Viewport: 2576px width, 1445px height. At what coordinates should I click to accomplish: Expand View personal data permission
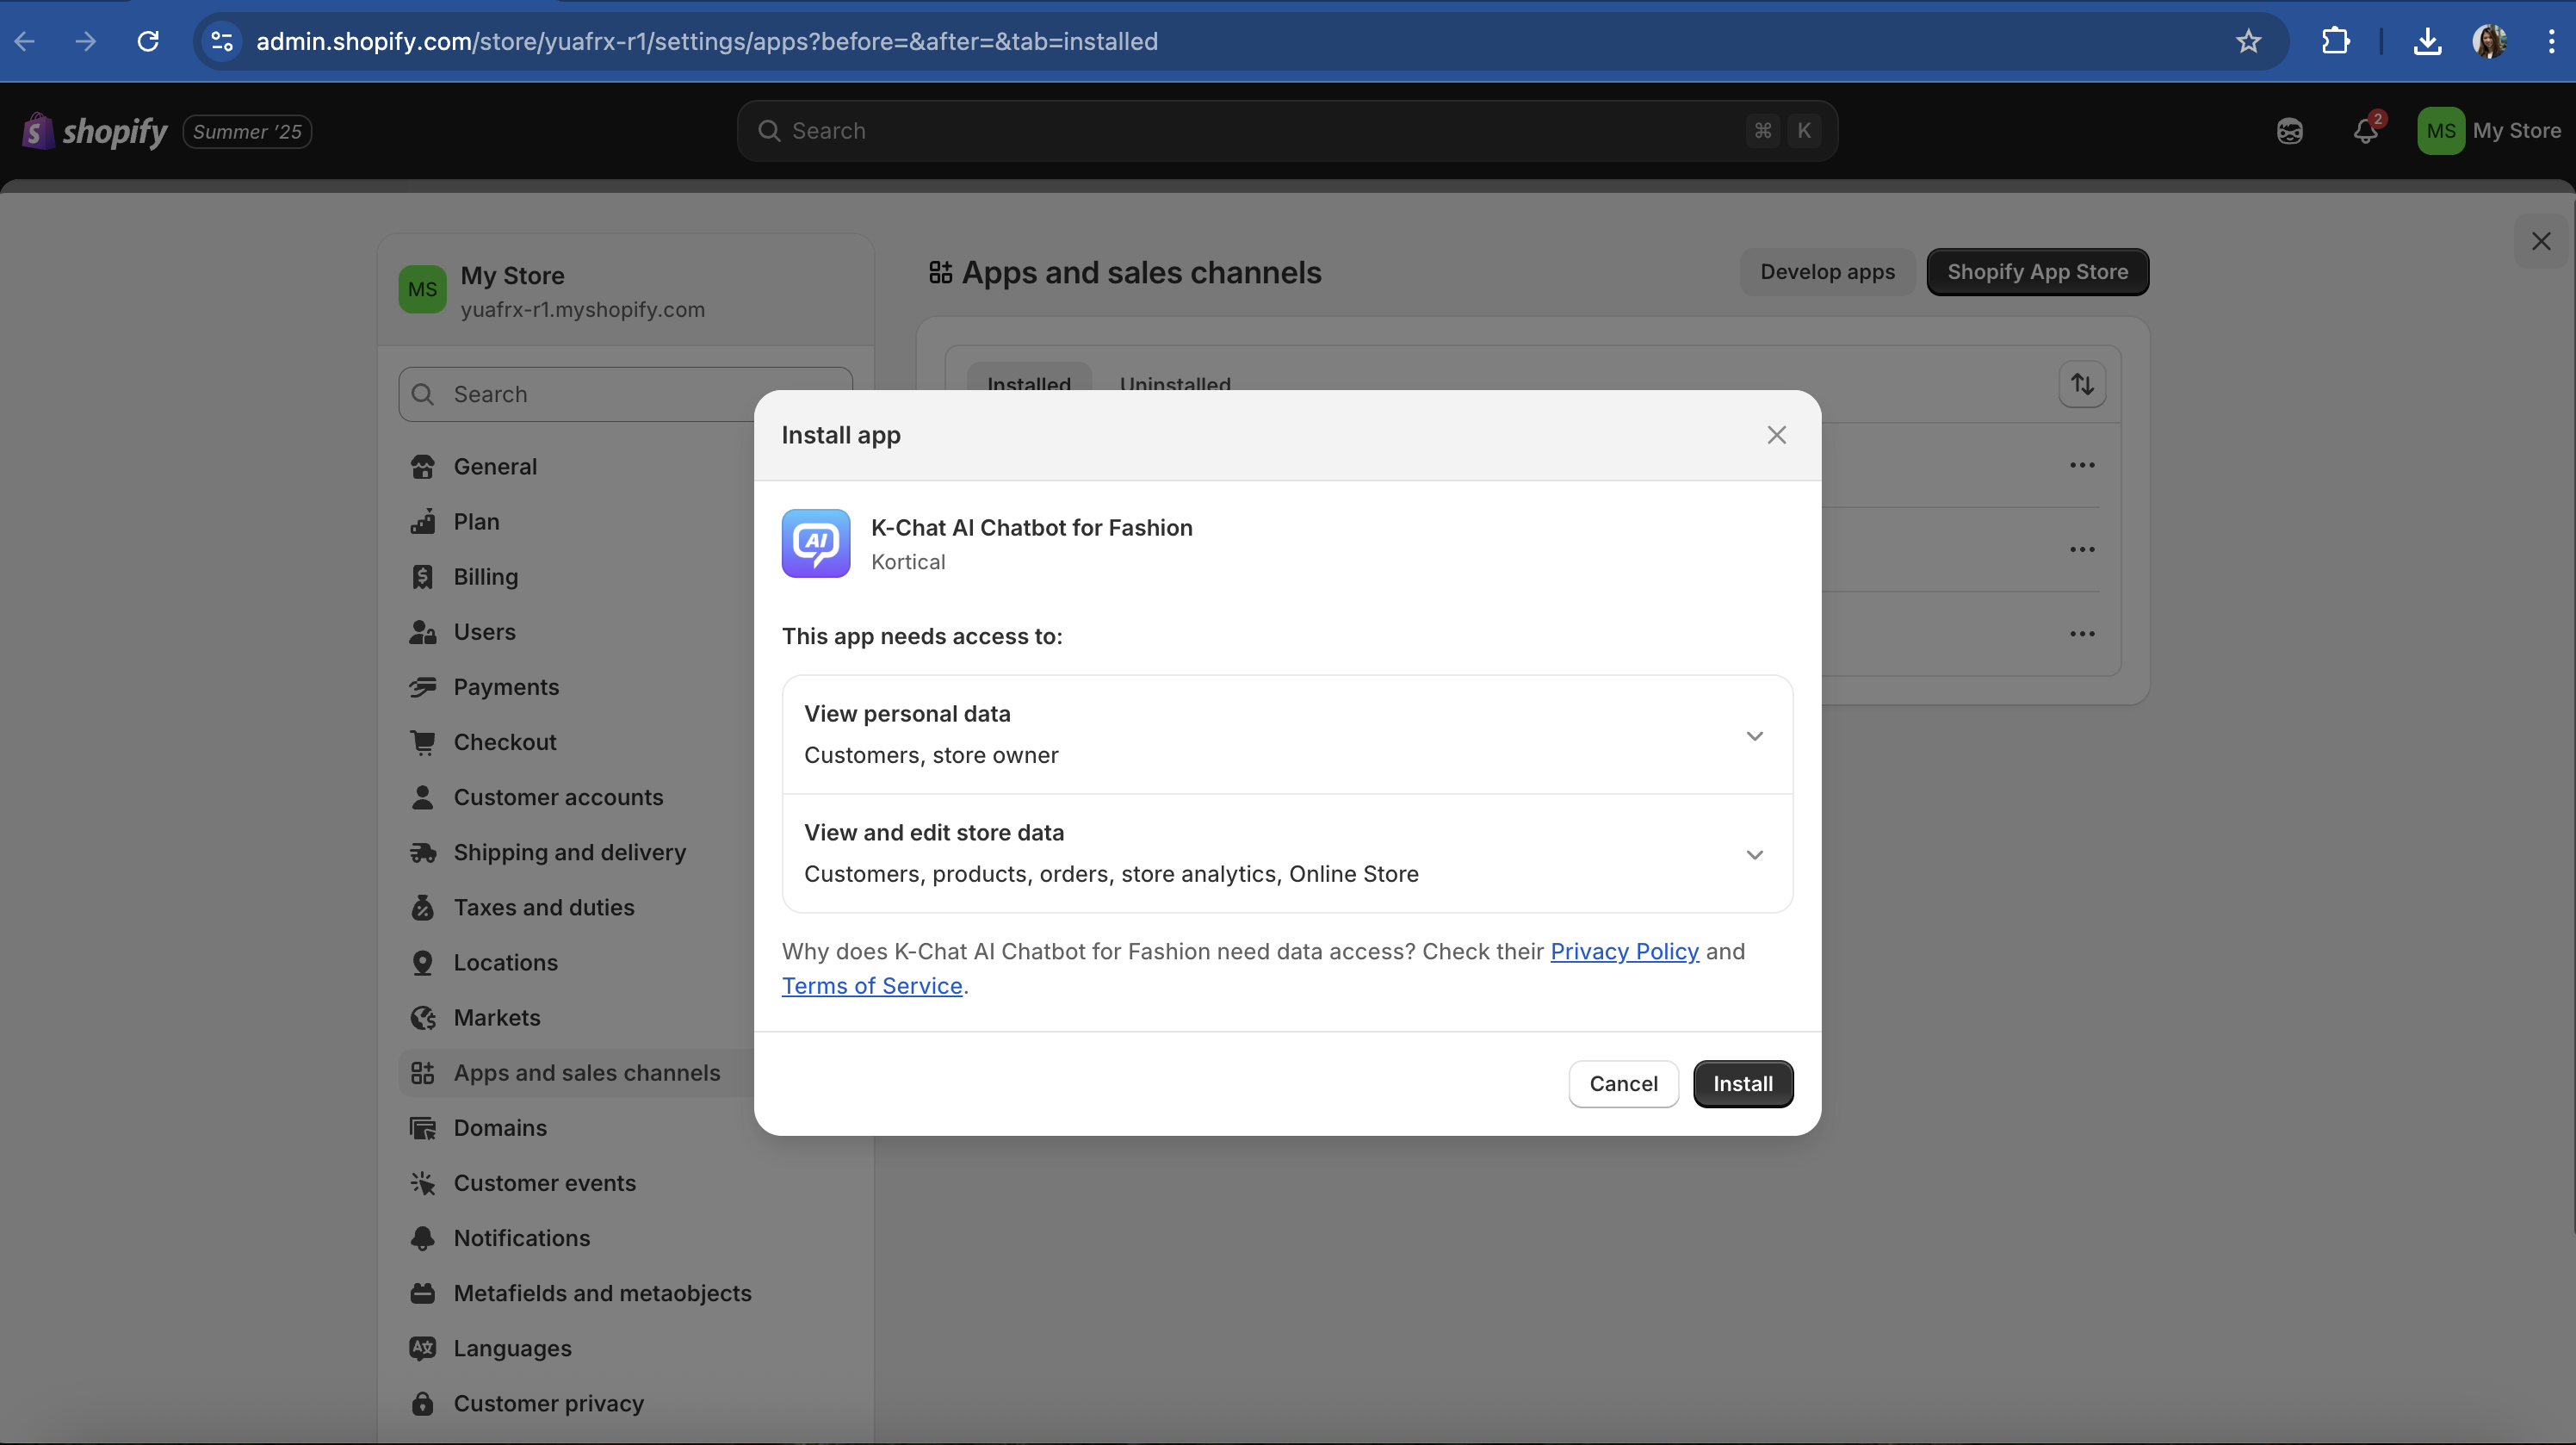1754,735
